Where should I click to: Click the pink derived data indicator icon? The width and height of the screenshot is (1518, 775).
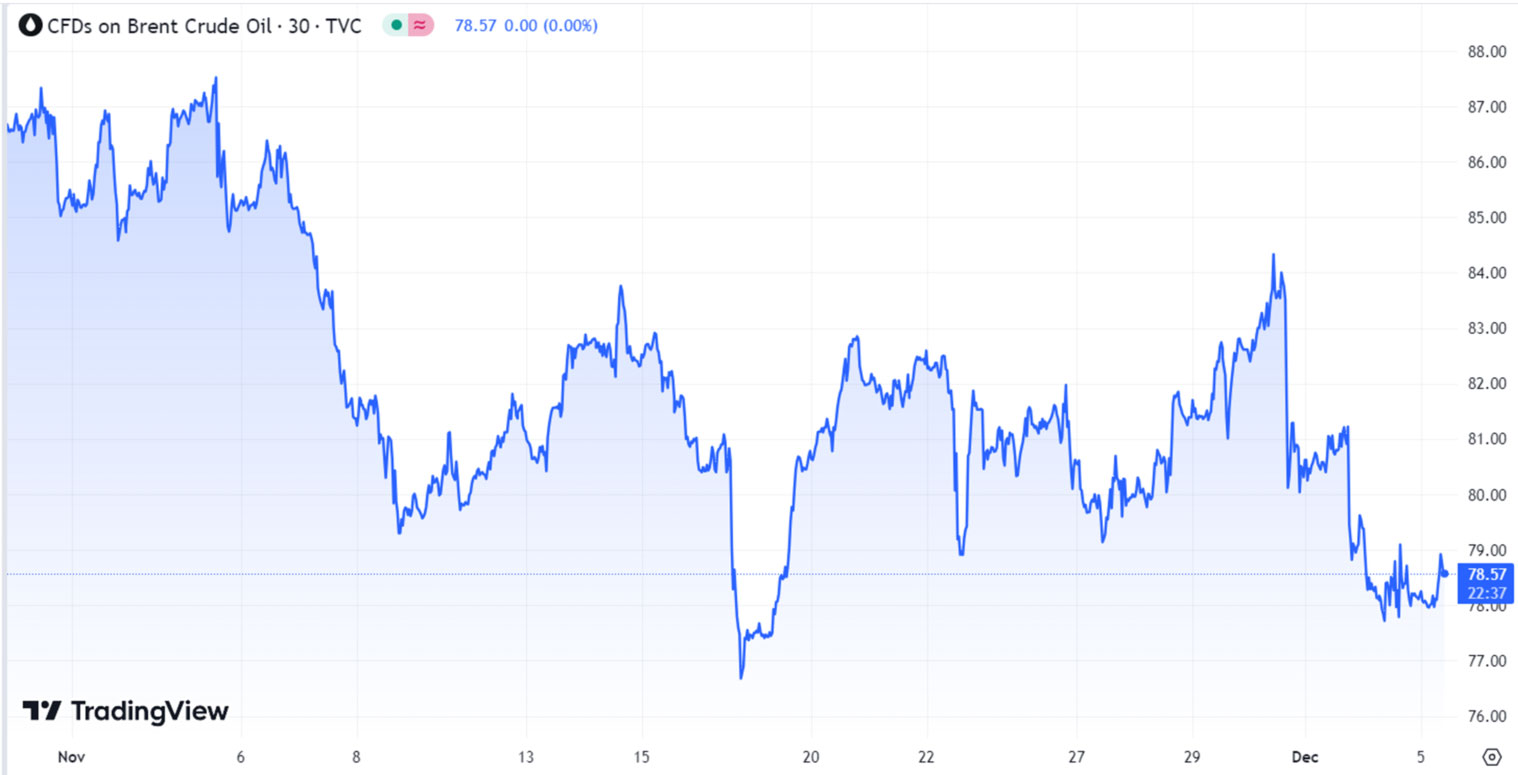tap(420, 25)
